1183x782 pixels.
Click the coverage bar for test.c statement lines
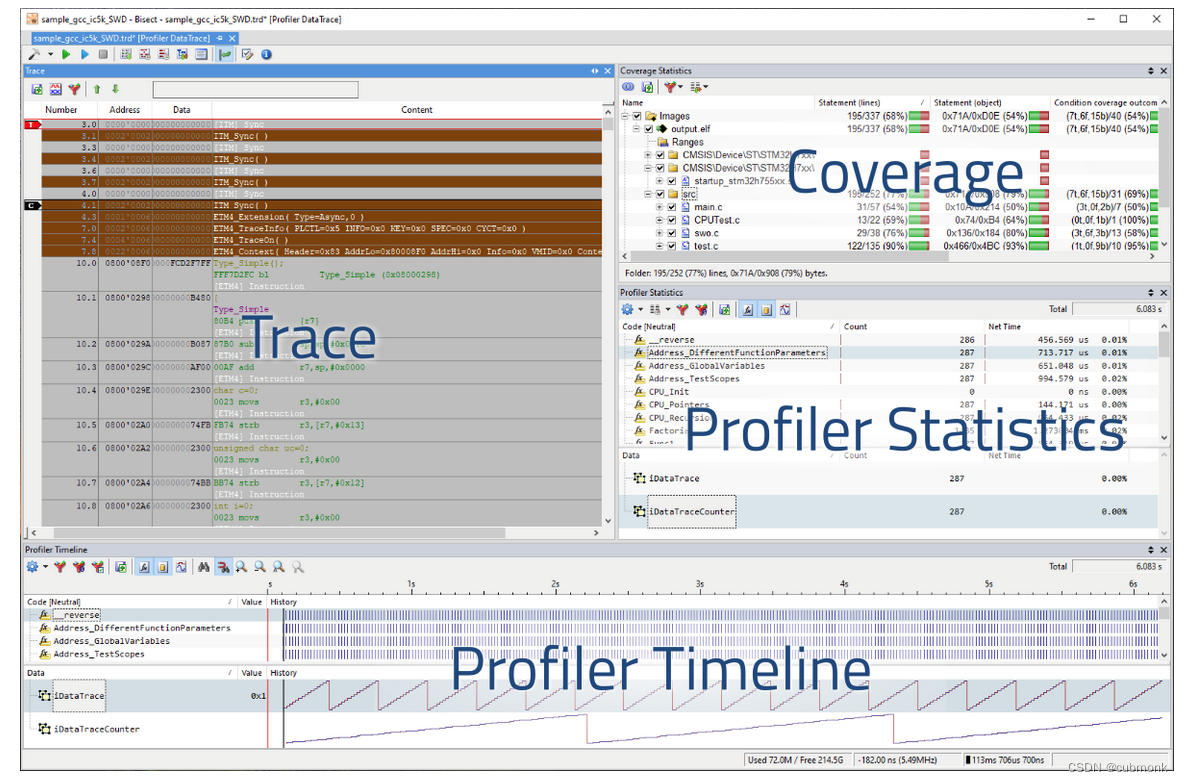(919, 246)
